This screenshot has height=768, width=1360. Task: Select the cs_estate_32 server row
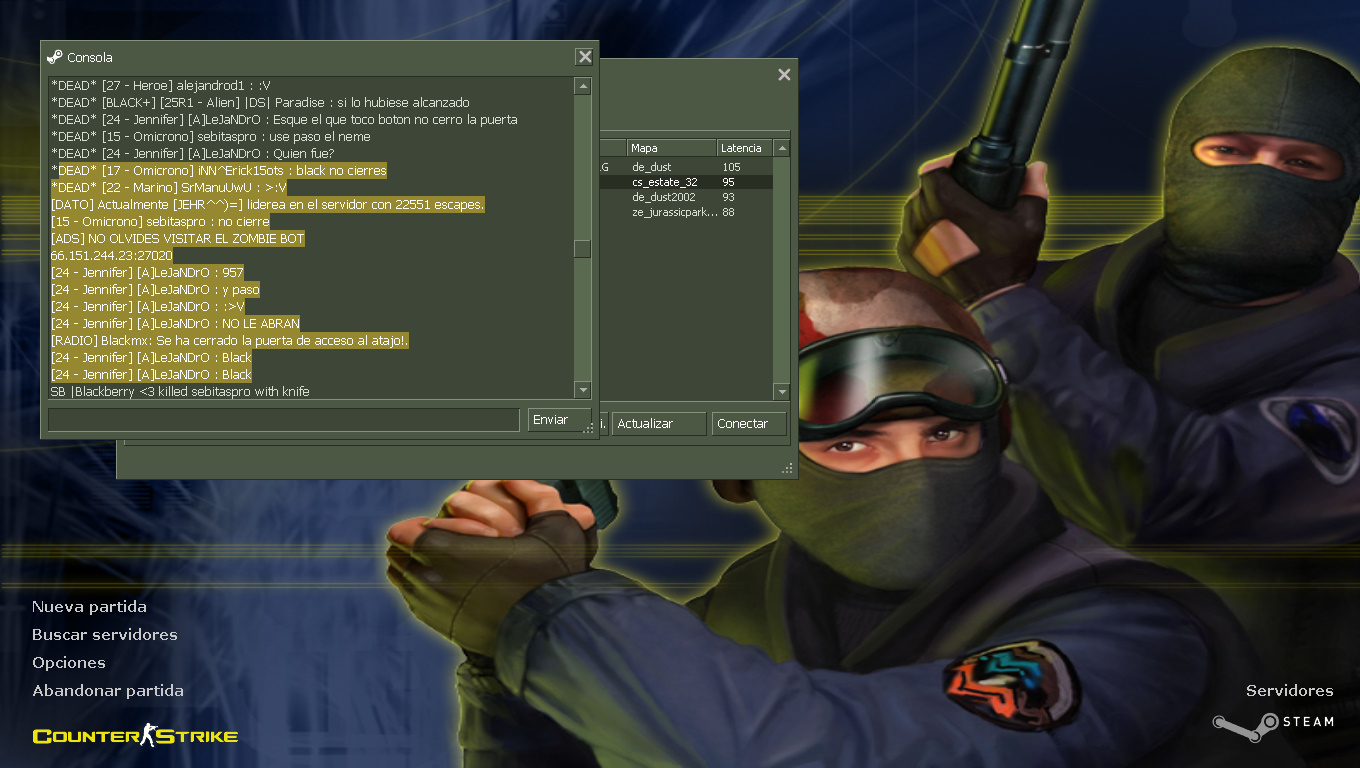(686, 182)
